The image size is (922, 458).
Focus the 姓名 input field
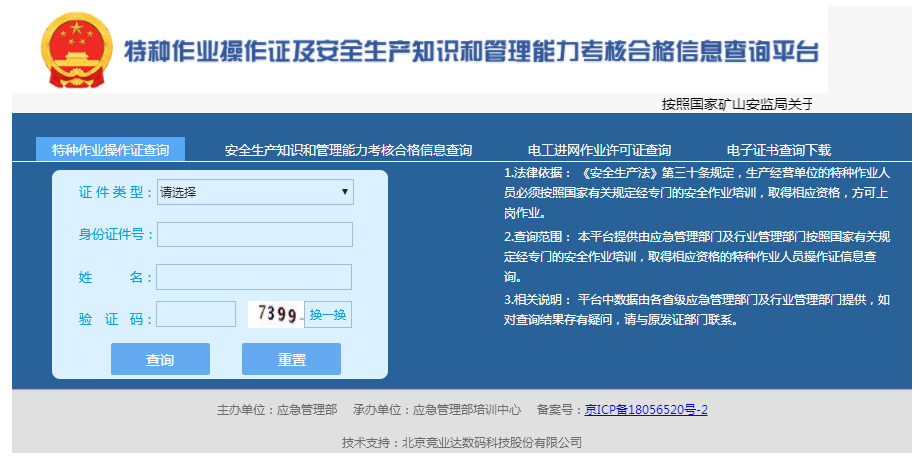tap(254, 277)
